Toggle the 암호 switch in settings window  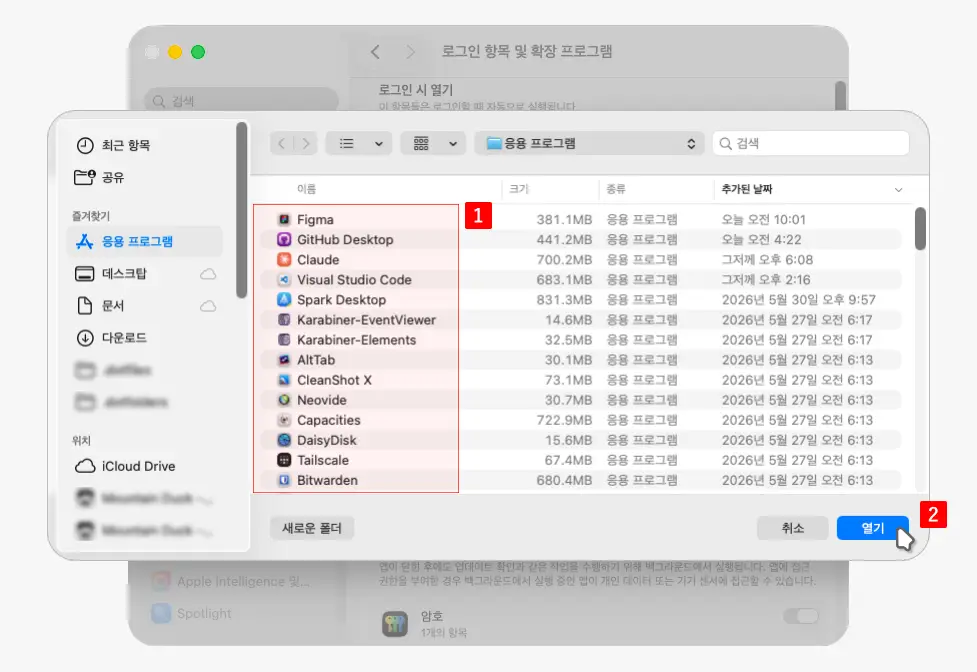[x=801, y=616]
